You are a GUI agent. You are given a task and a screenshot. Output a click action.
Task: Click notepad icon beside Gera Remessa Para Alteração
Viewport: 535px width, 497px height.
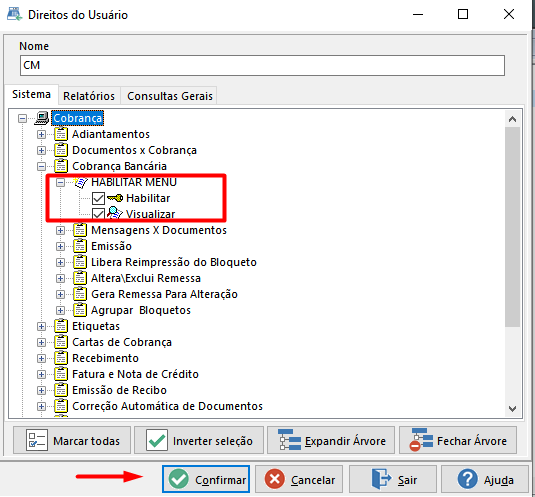tap(80, 294)
